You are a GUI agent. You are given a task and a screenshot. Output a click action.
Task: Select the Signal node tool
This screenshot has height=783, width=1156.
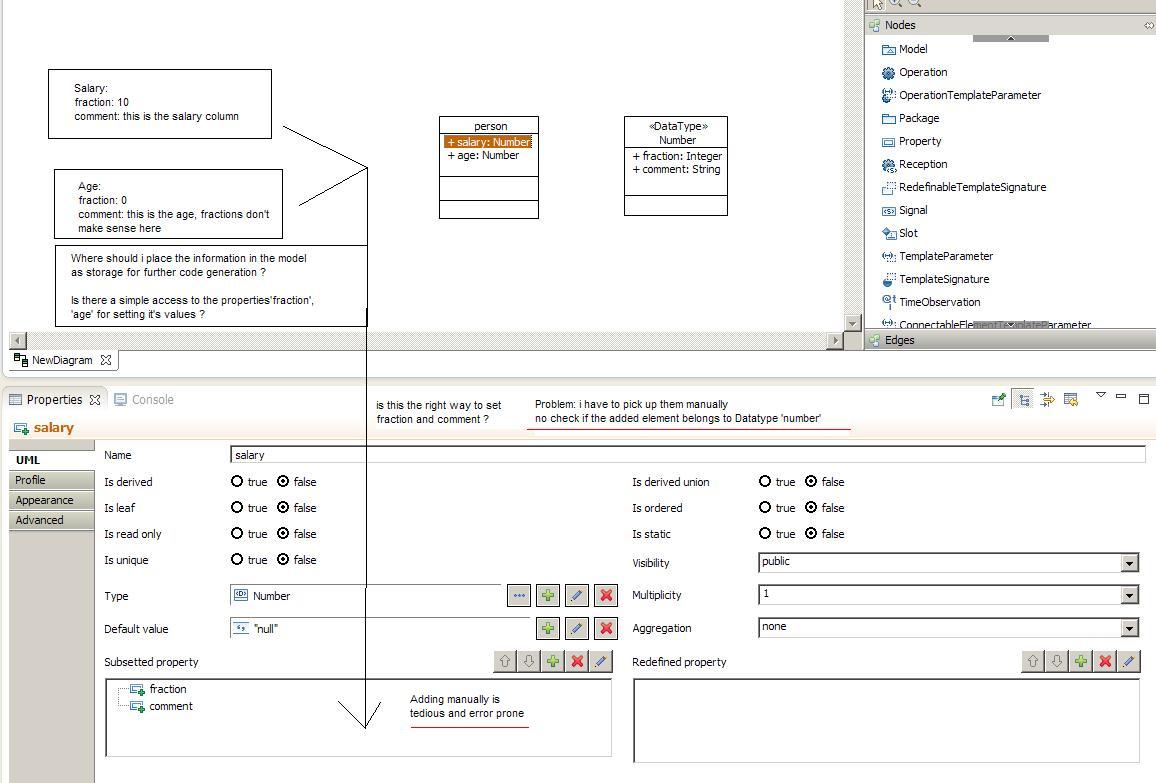click(905, 210)
